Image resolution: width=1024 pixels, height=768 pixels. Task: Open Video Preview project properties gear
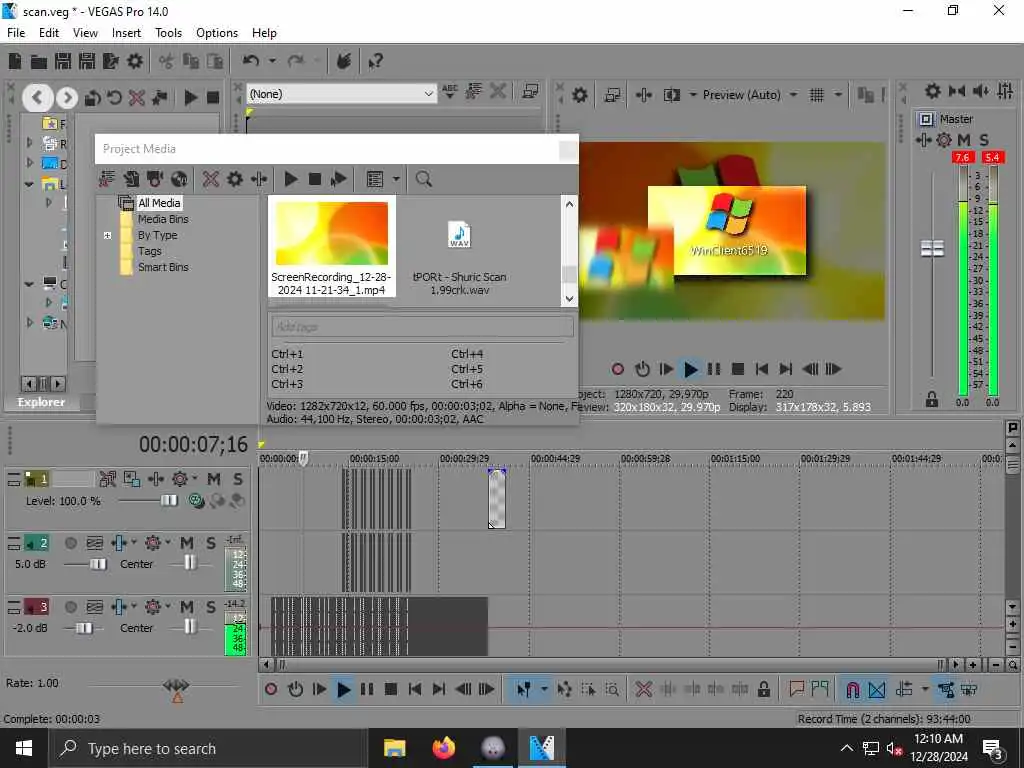coord(580,95)
